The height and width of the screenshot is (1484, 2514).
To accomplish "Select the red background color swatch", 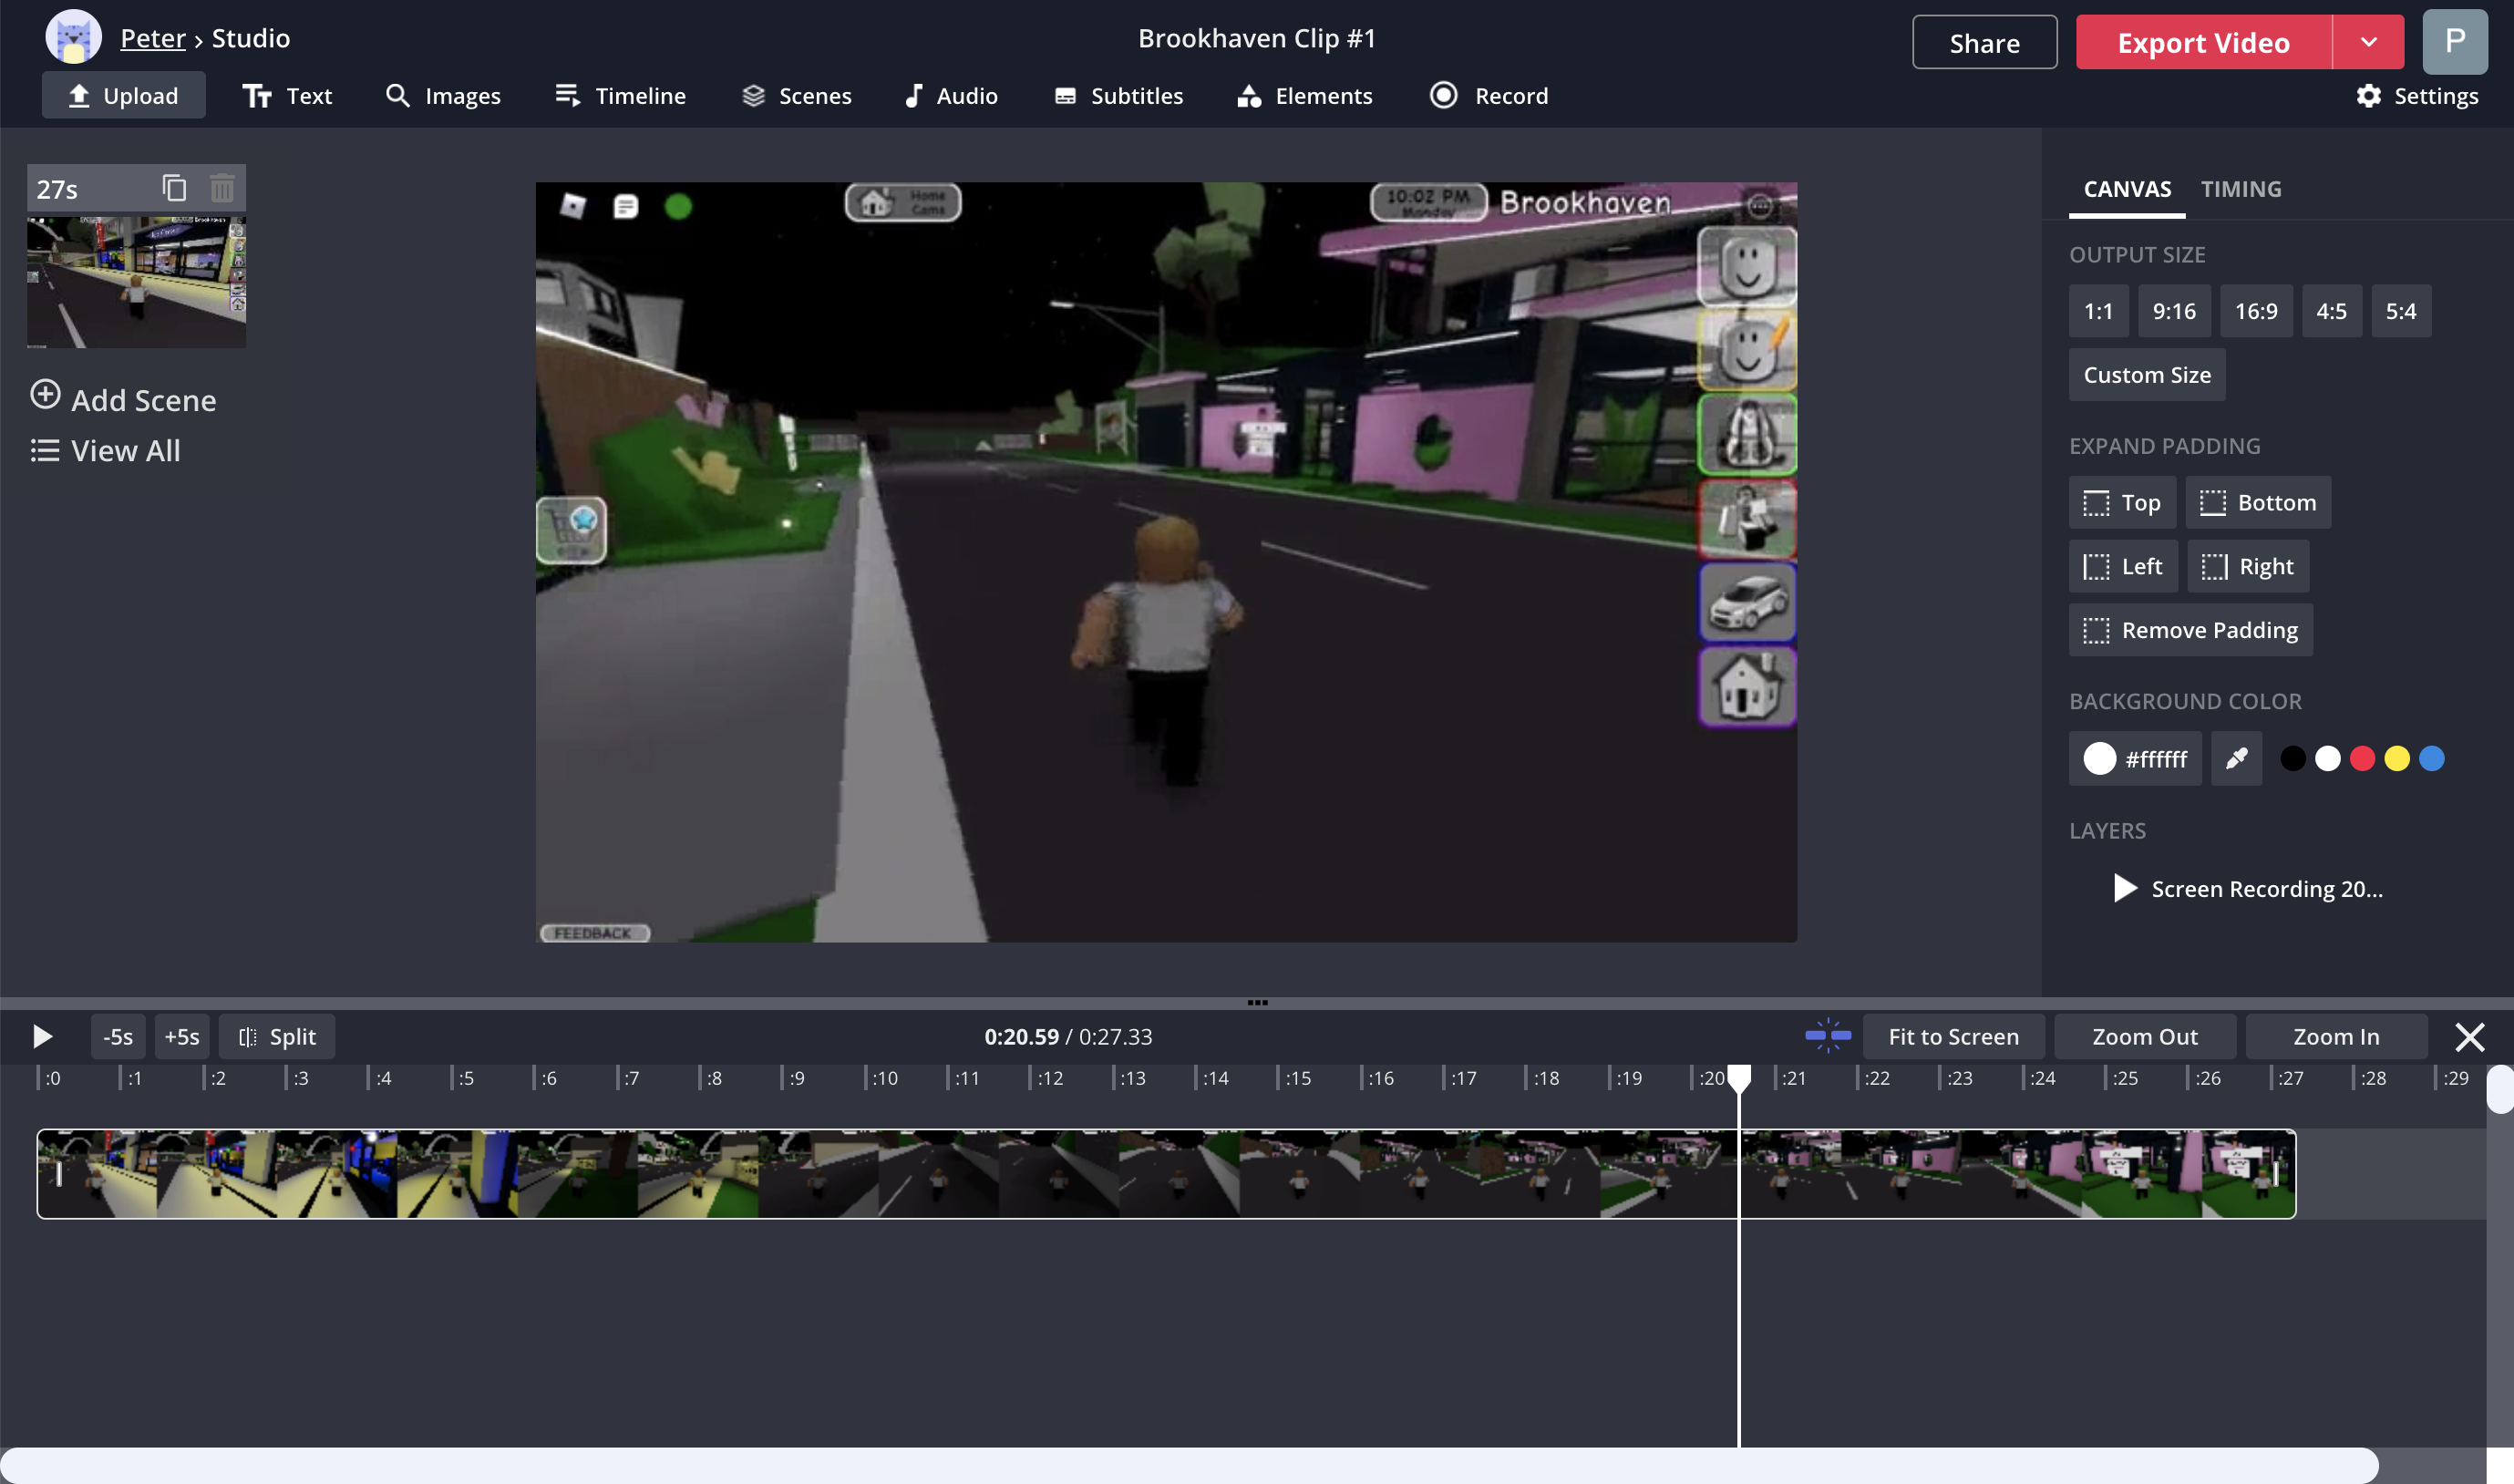I will point(2363,758).
